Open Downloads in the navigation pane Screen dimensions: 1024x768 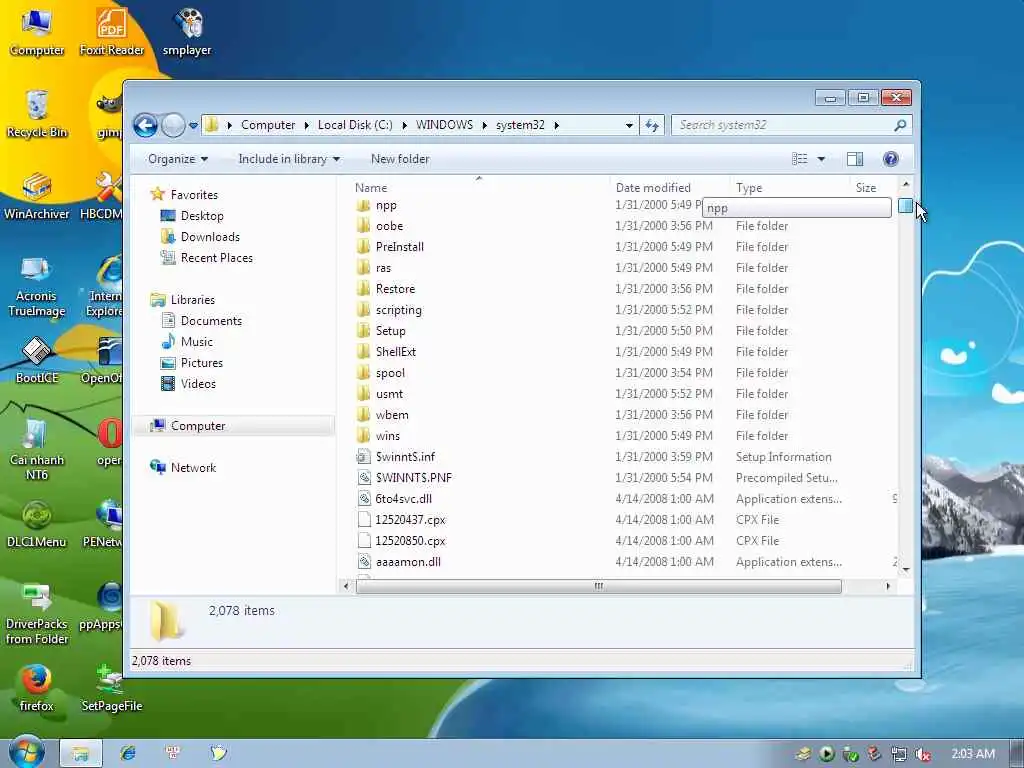(210, 236)
